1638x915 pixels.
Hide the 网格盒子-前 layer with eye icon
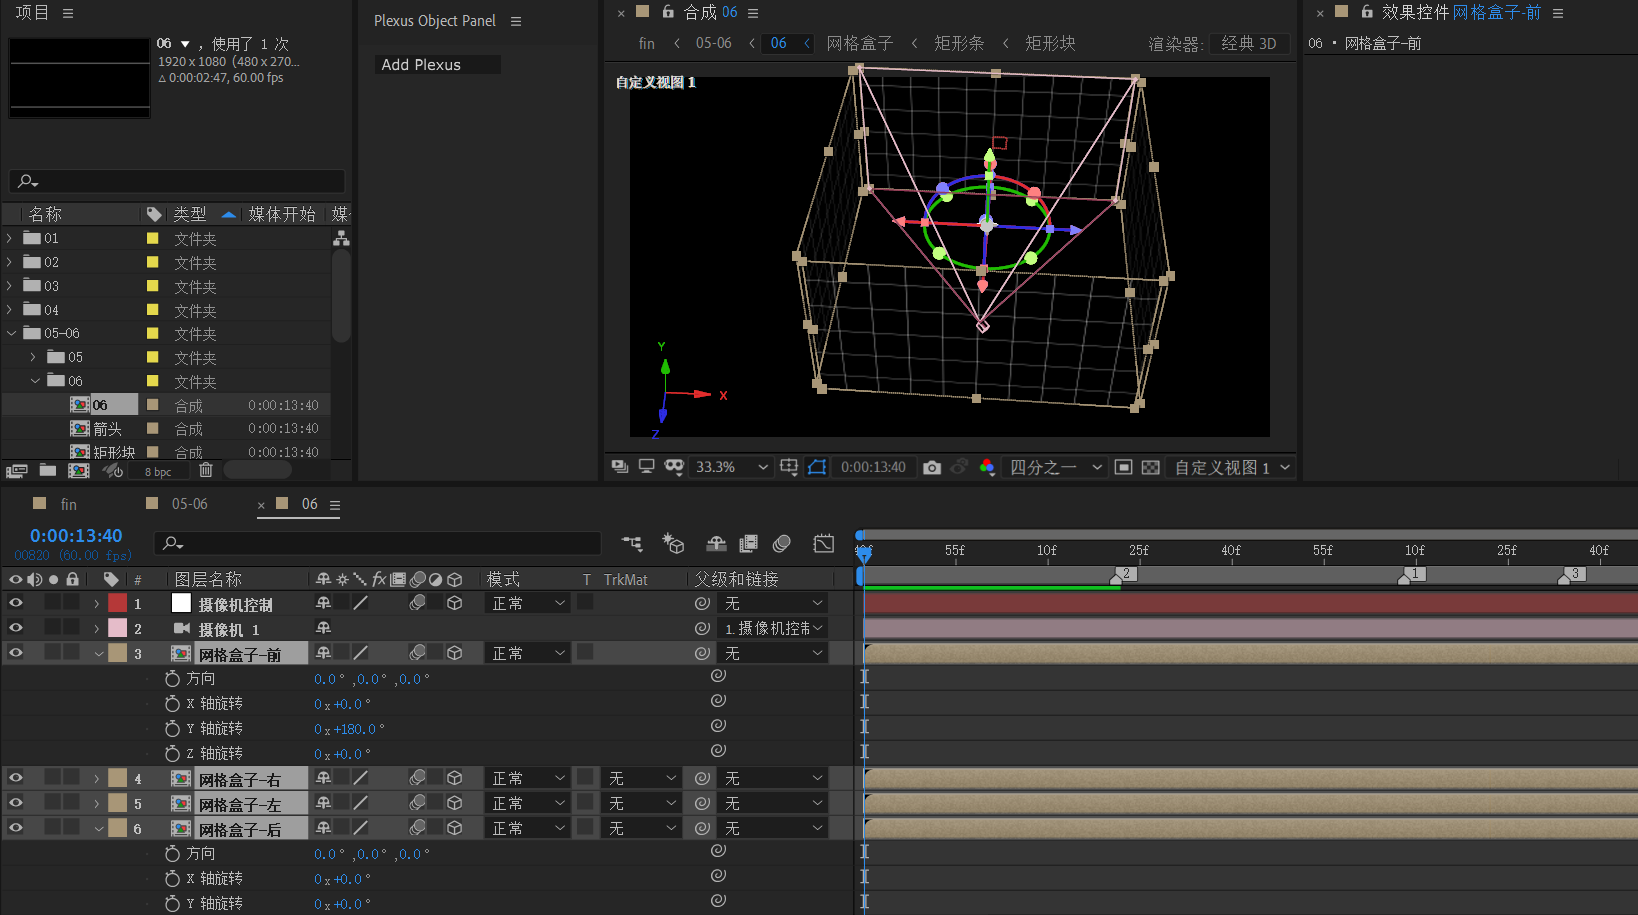[x=16, y=653]
